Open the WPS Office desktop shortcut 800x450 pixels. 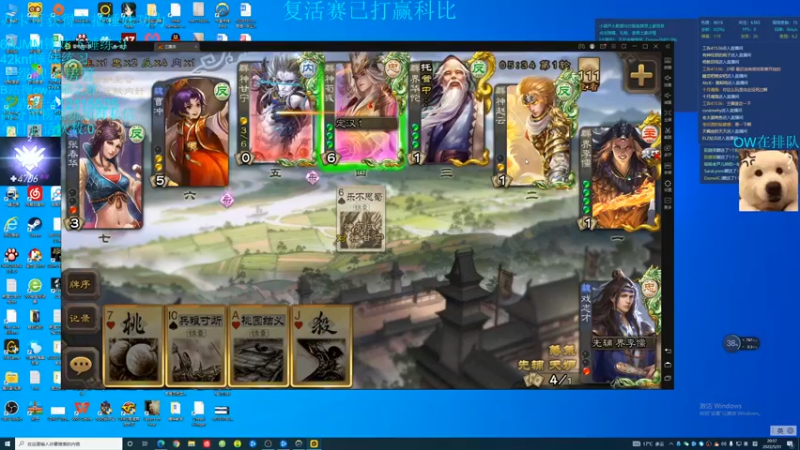click(82, 411)
